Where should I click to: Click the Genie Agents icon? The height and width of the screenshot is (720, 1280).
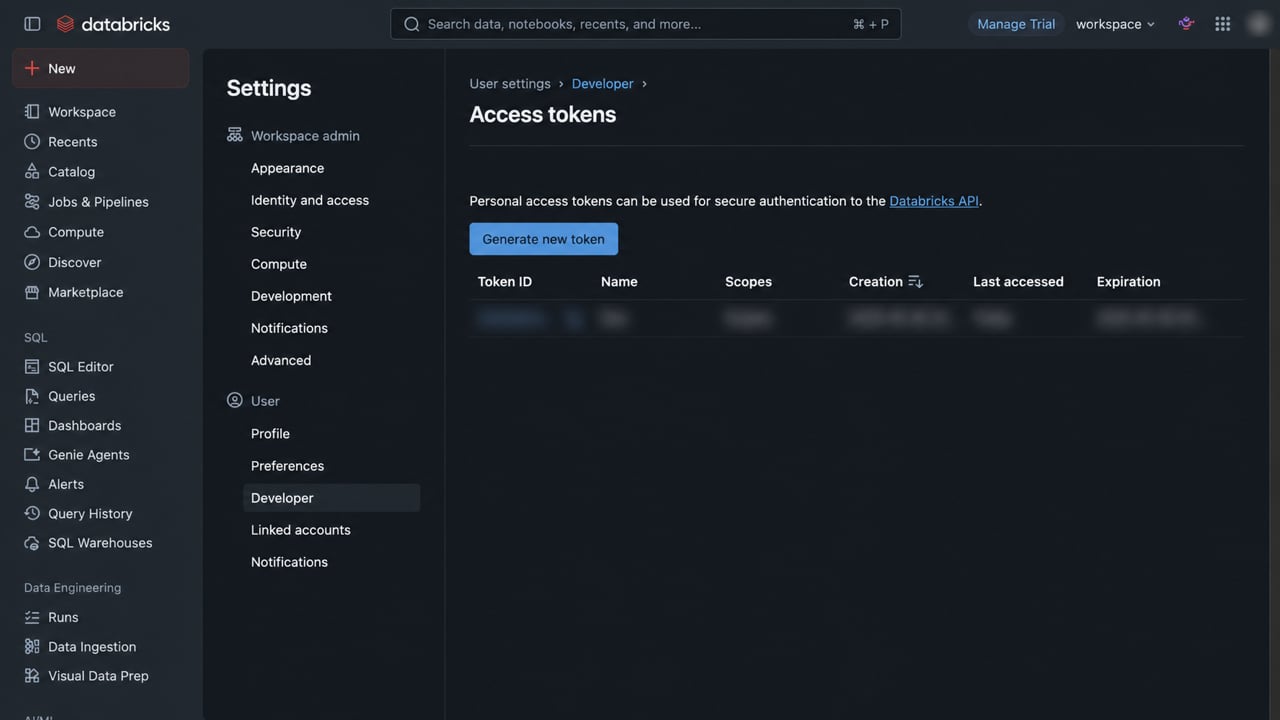click(32, 455)
